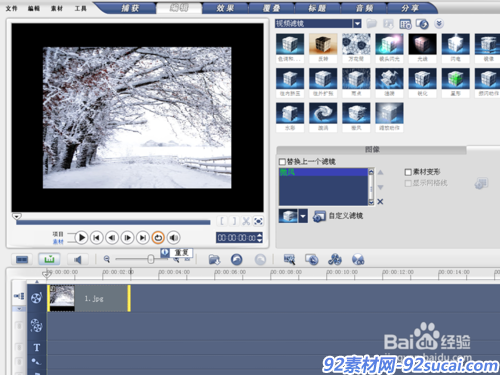500x375 pixels.
Task: Jump to end of the clip
Action: (x=143, y=238)
